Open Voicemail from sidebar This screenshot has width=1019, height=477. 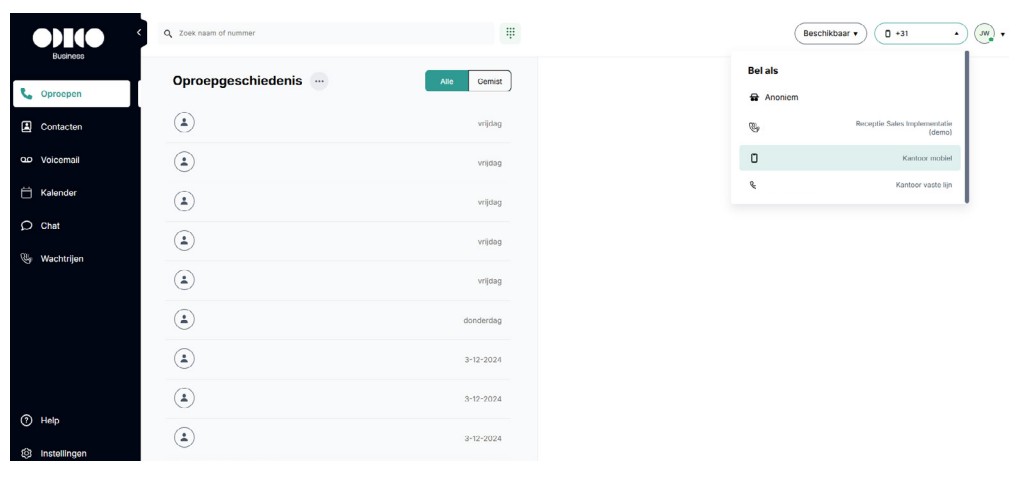(x=71, y=160)
